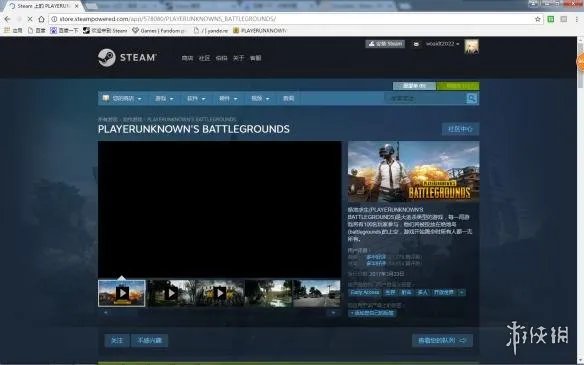584x365 pixels.
Task: Click the Steam logo in page header
Action: click(x=127, y=58)
